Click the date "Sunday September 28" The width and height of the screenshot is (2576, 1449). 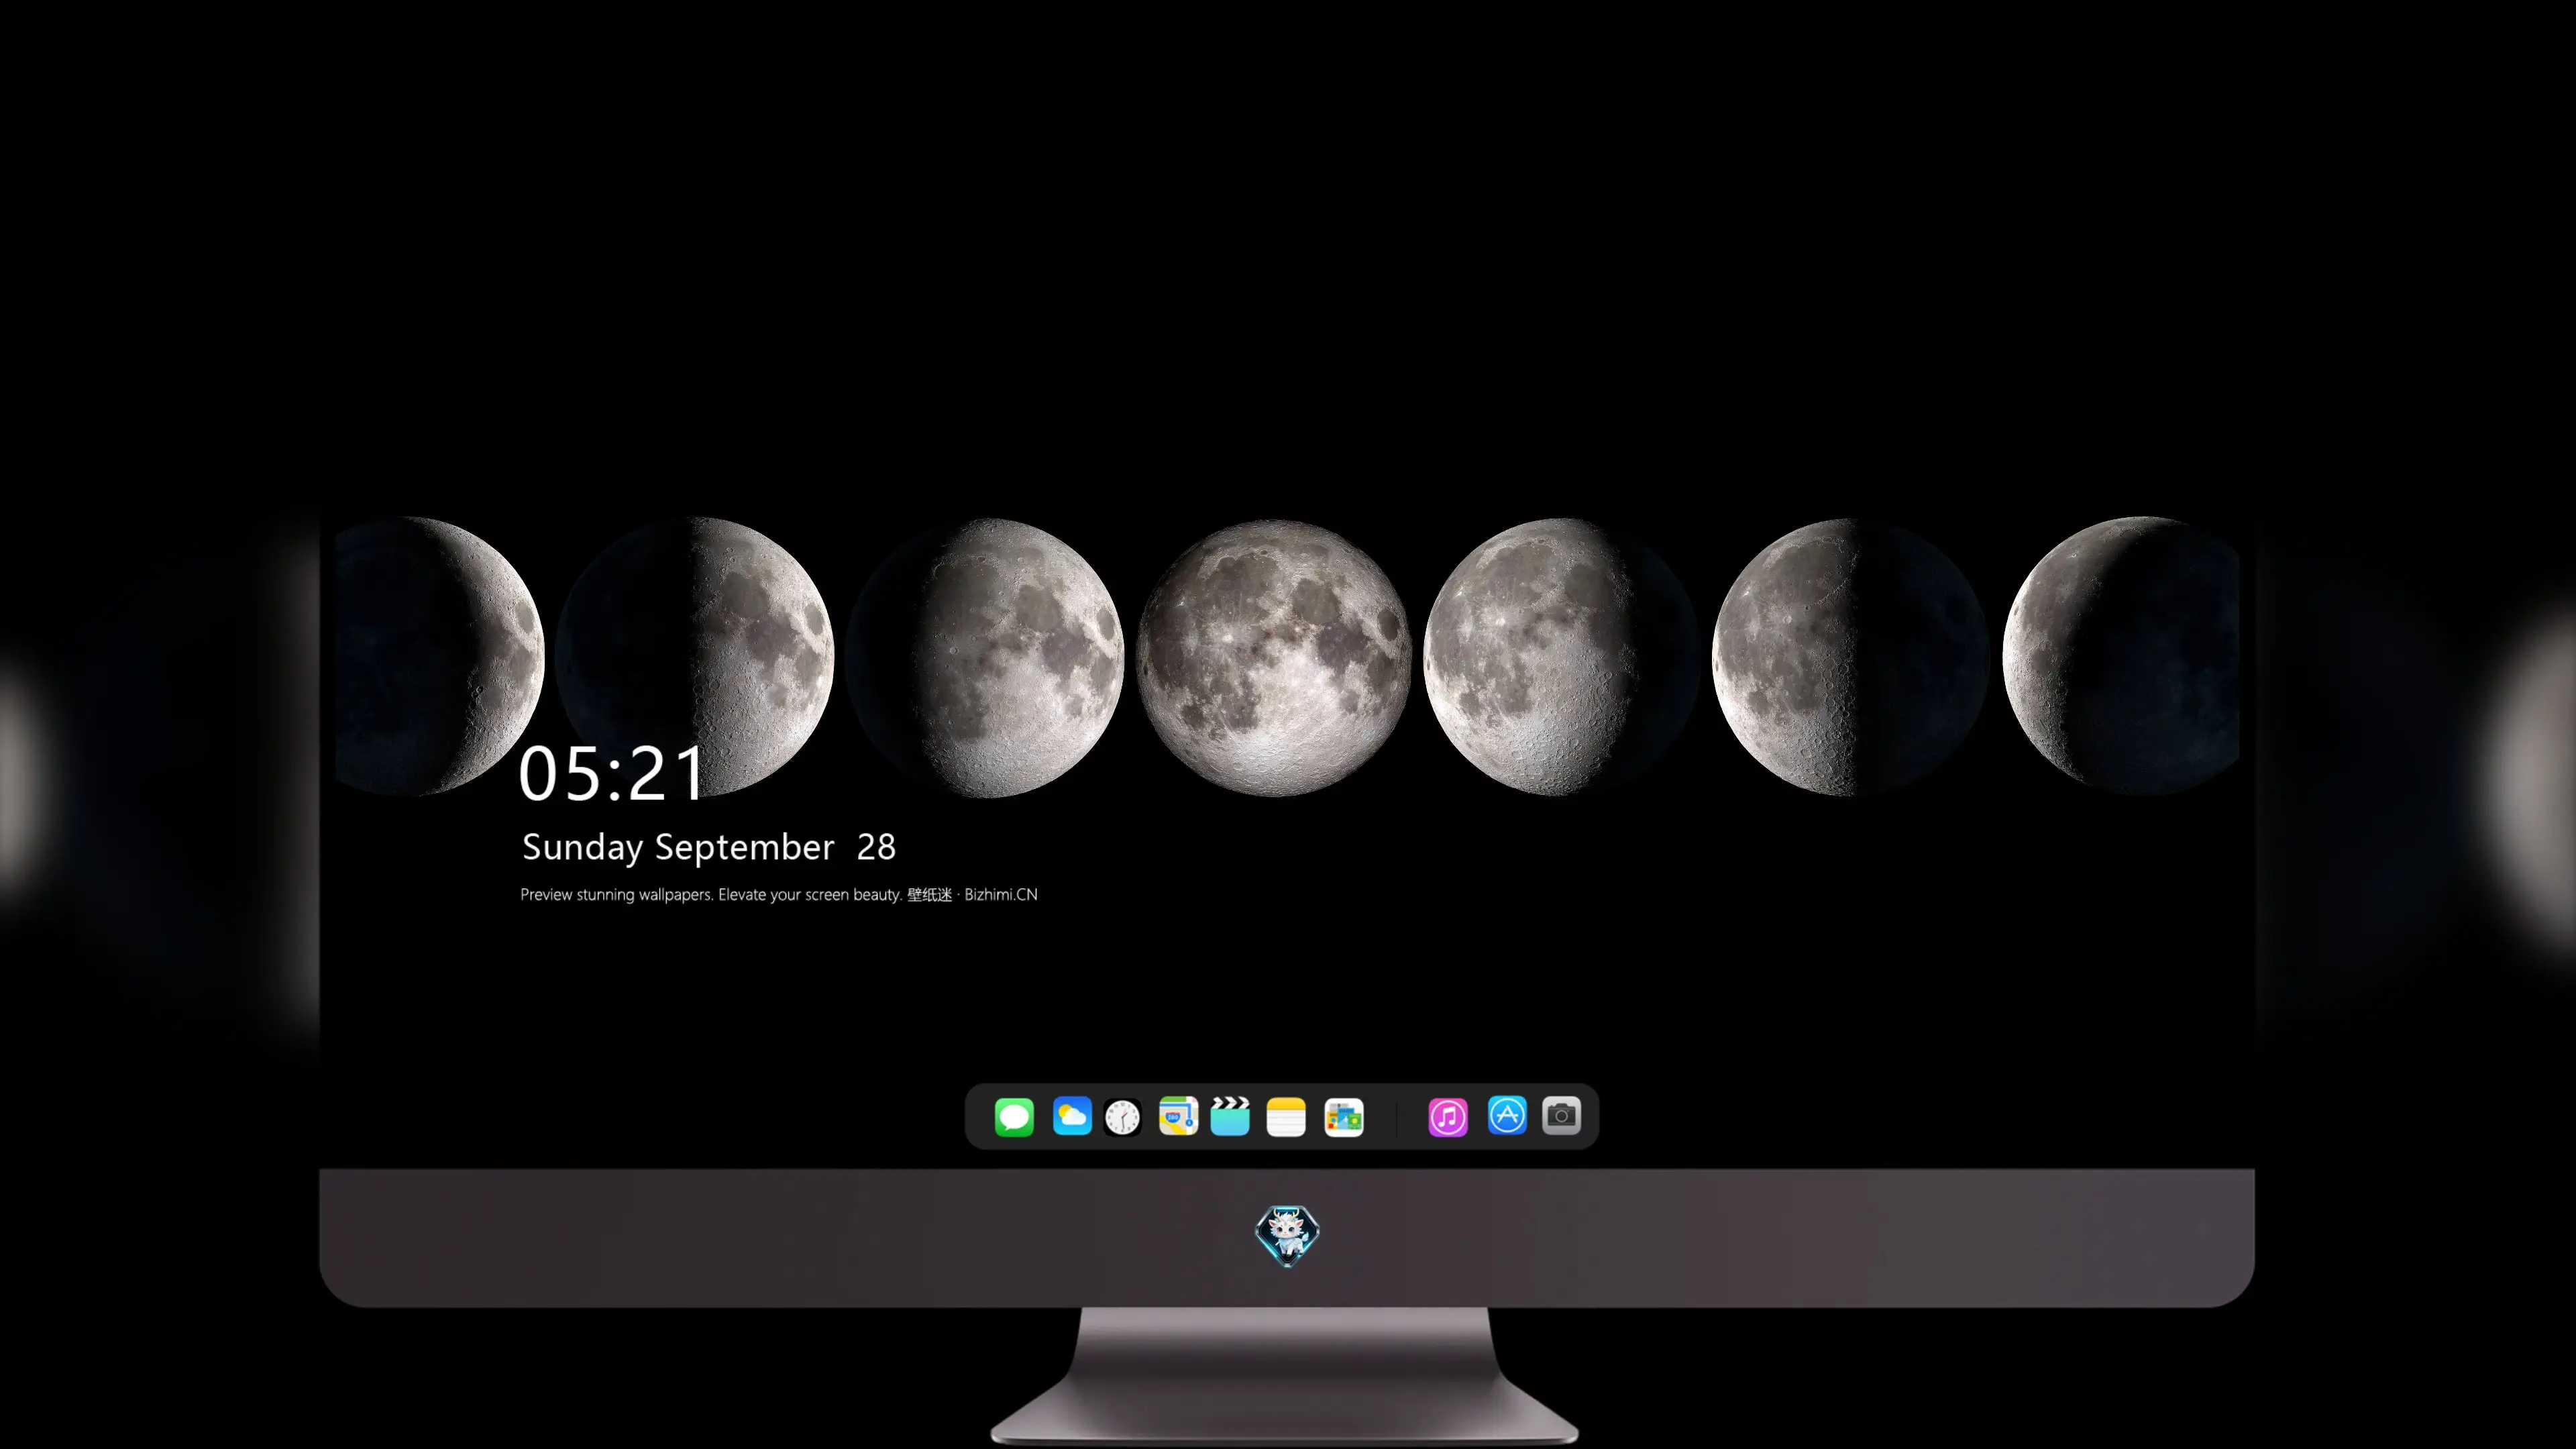pos(709,847)
